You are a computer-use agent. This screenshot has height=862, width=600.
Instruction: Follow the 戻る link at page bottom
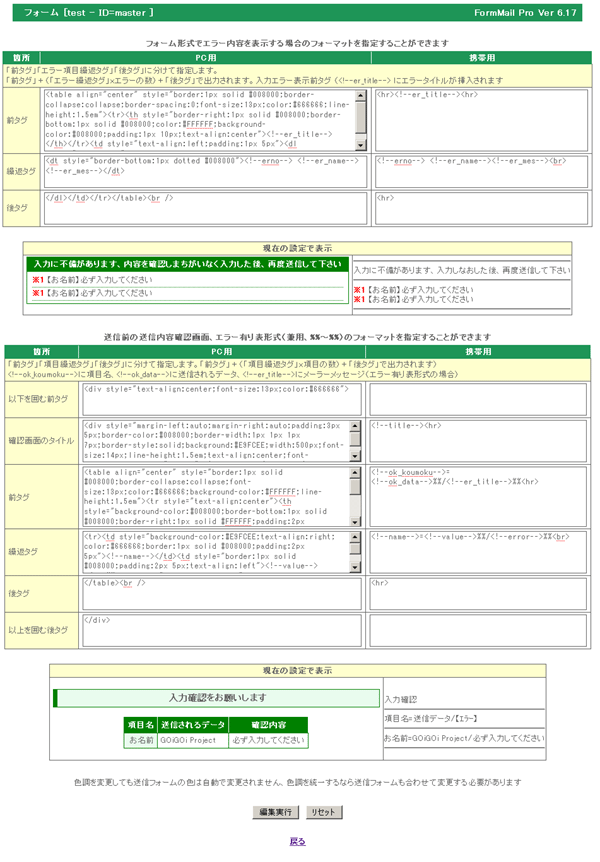(297, 842)
